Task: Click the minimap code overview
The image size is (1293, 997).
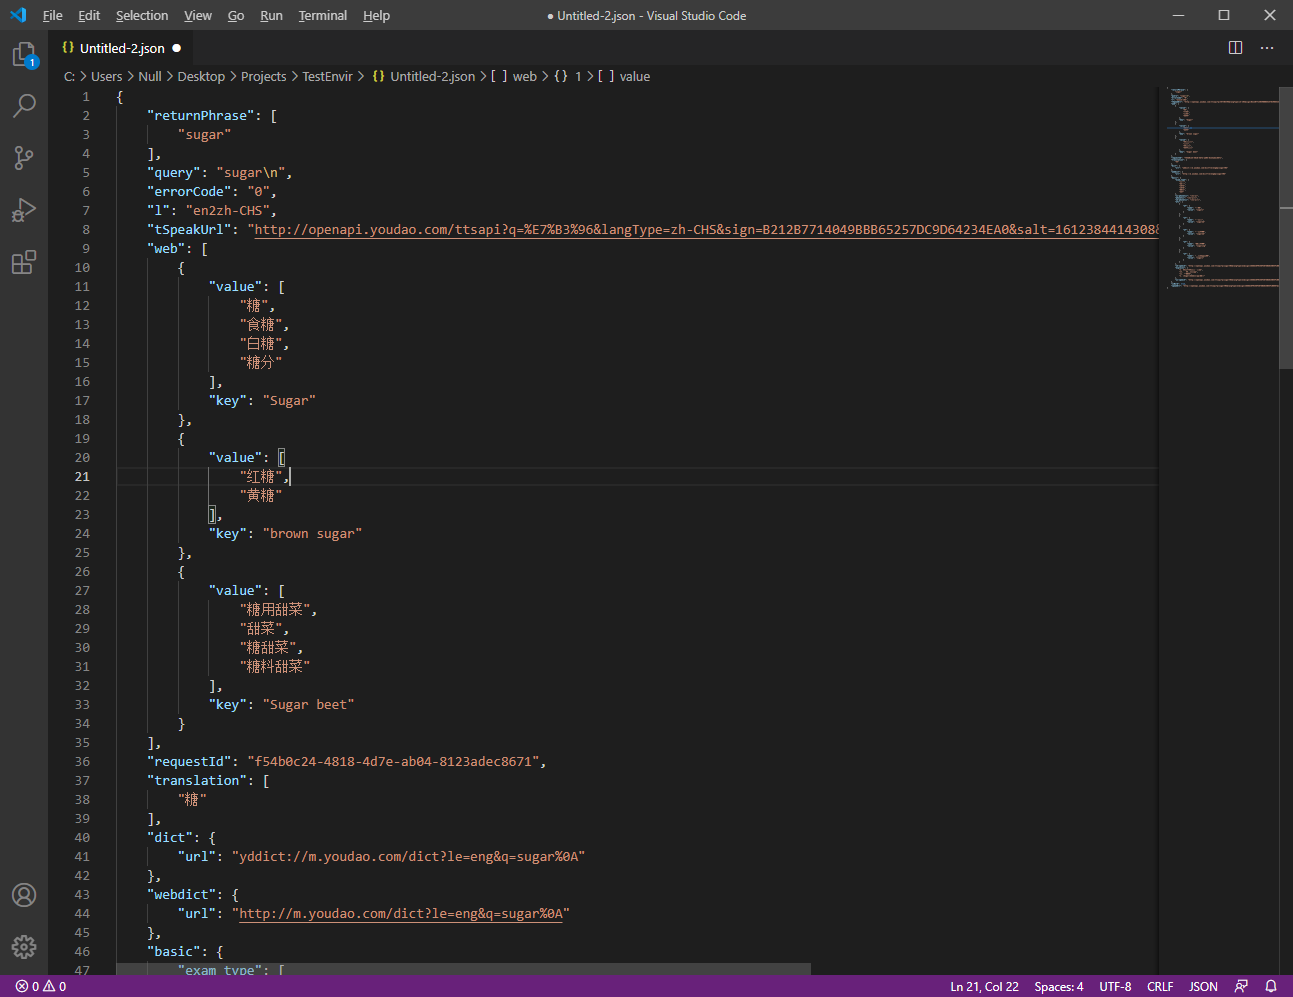Action: tap(1222, 188)
